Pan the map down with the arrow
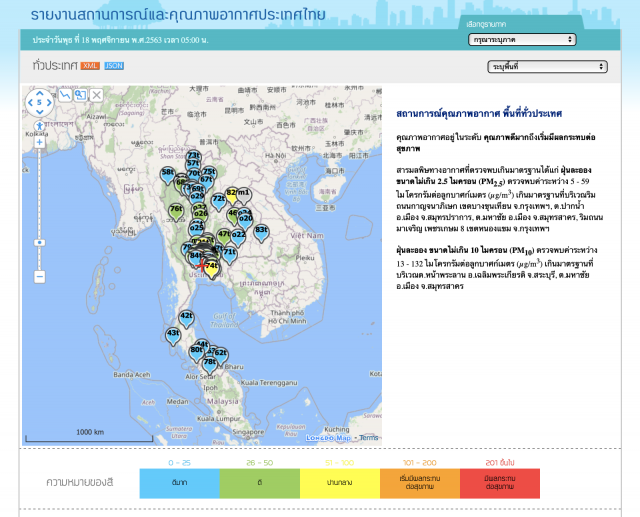This screenshot has height=517, width=640. coord(39,111)
